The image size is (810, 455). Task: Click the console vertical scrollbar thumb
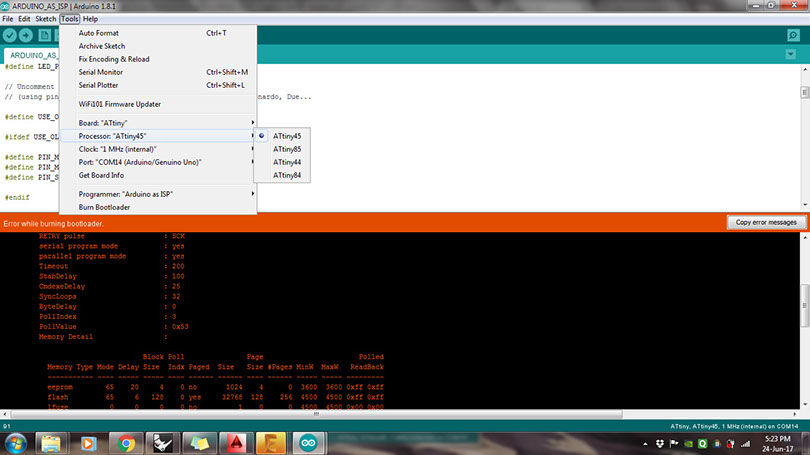click(x=804, y=305)
